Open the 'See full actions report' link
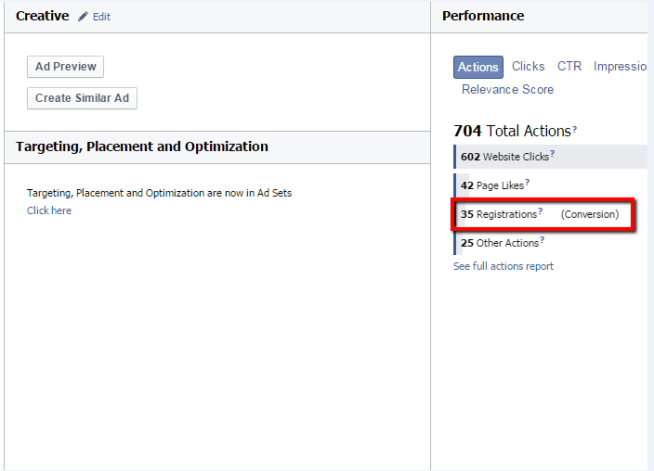Image resolution: width=654 pixels, height=471 pixels. pos(503,266)
